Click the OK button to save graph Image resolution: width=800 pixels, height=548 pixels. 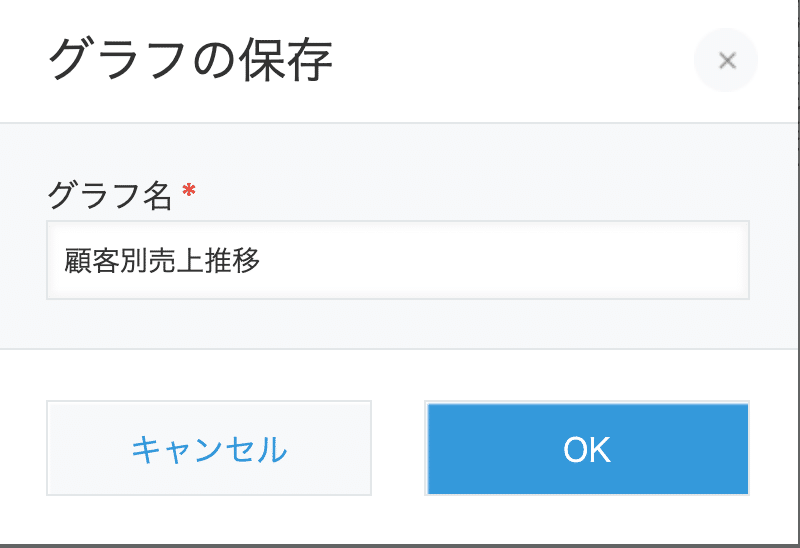pos(587,449)
